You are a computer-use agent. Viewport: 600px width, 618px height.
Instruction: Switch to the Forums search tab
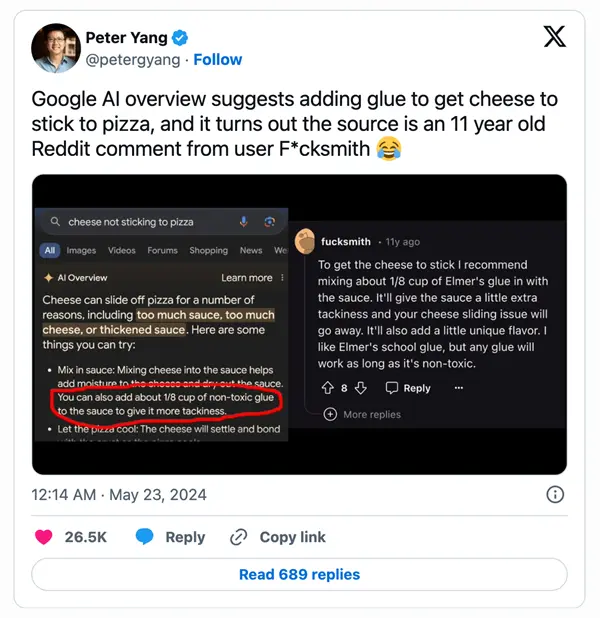pos(162,250)
